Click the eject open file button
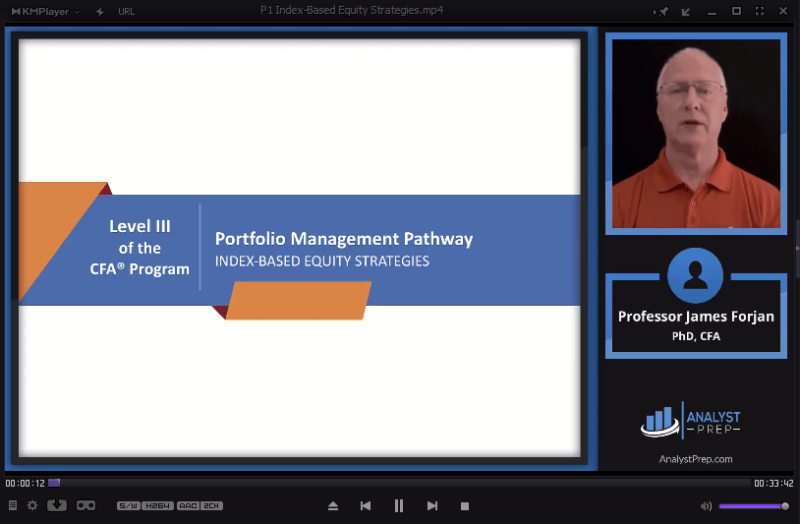Screen dimensions: 800x524 tap(333, 506)
